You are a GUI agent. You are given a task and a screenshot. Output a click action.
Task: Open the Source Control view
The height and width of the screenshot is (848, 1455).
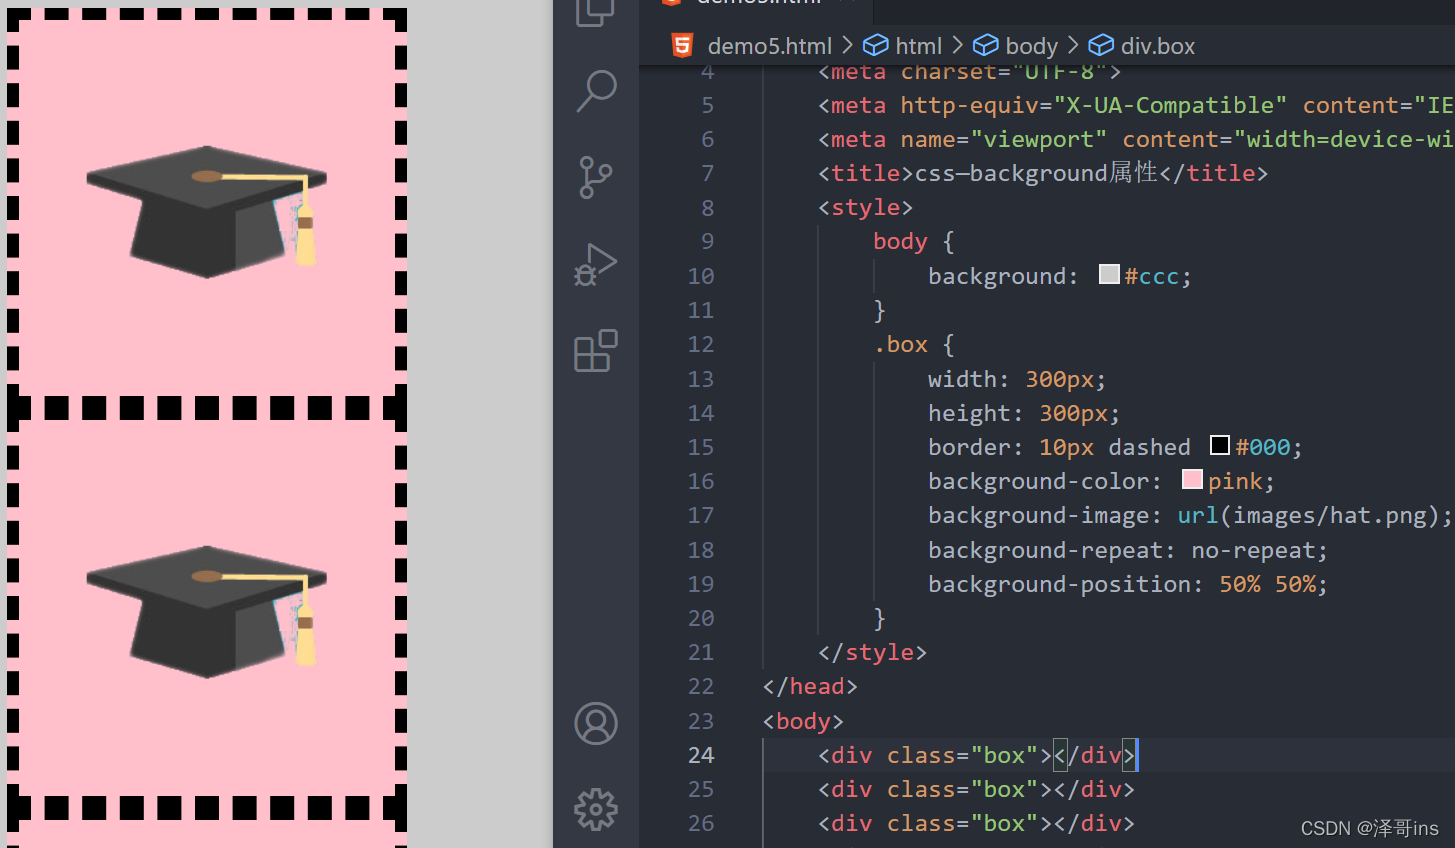point(596,178)
